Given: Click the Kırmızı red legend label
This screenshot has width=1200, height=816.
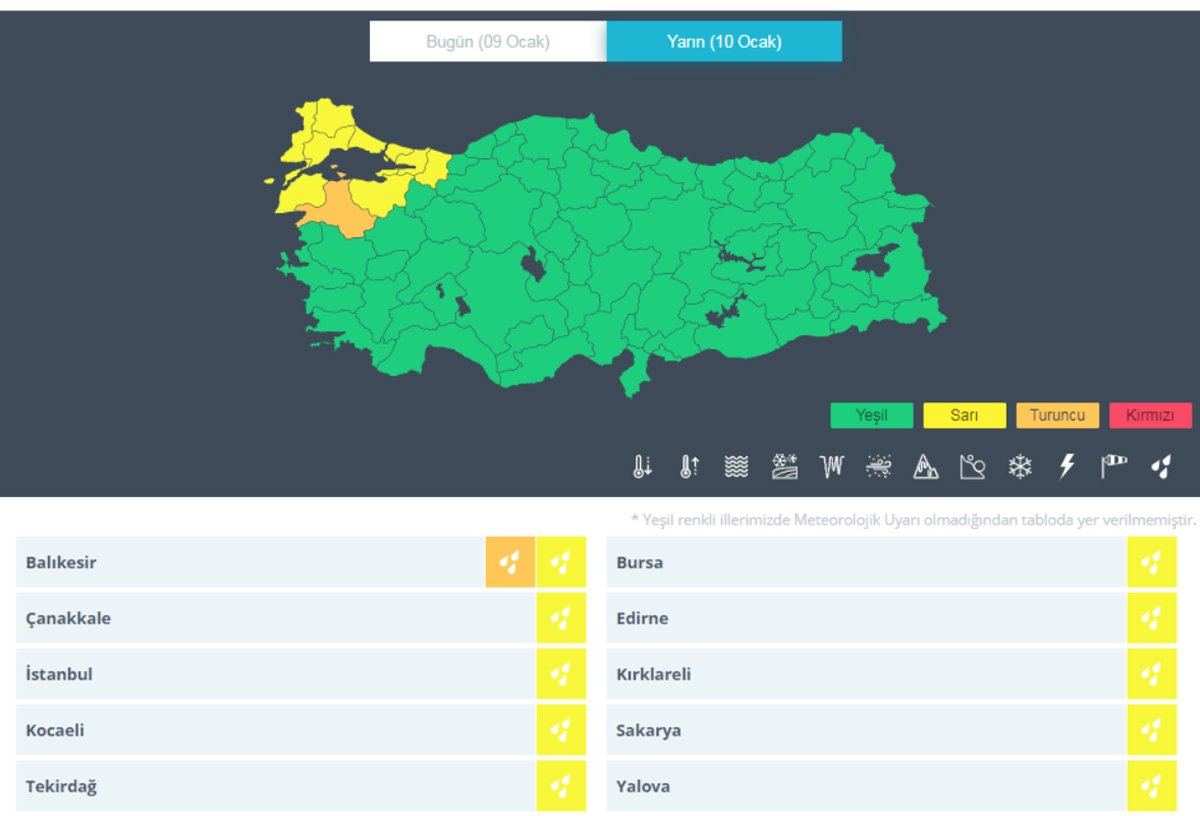Looking at the screenshot, I should click(x=1150, y=415).
